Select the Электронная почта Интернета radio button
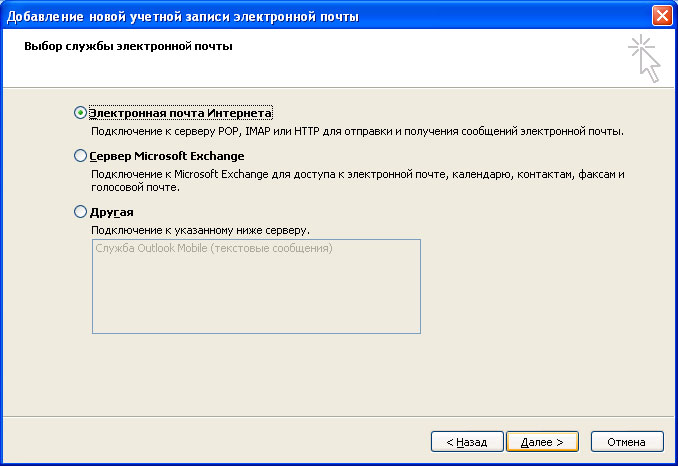This screenshot has width=678, height=466. 81,113
